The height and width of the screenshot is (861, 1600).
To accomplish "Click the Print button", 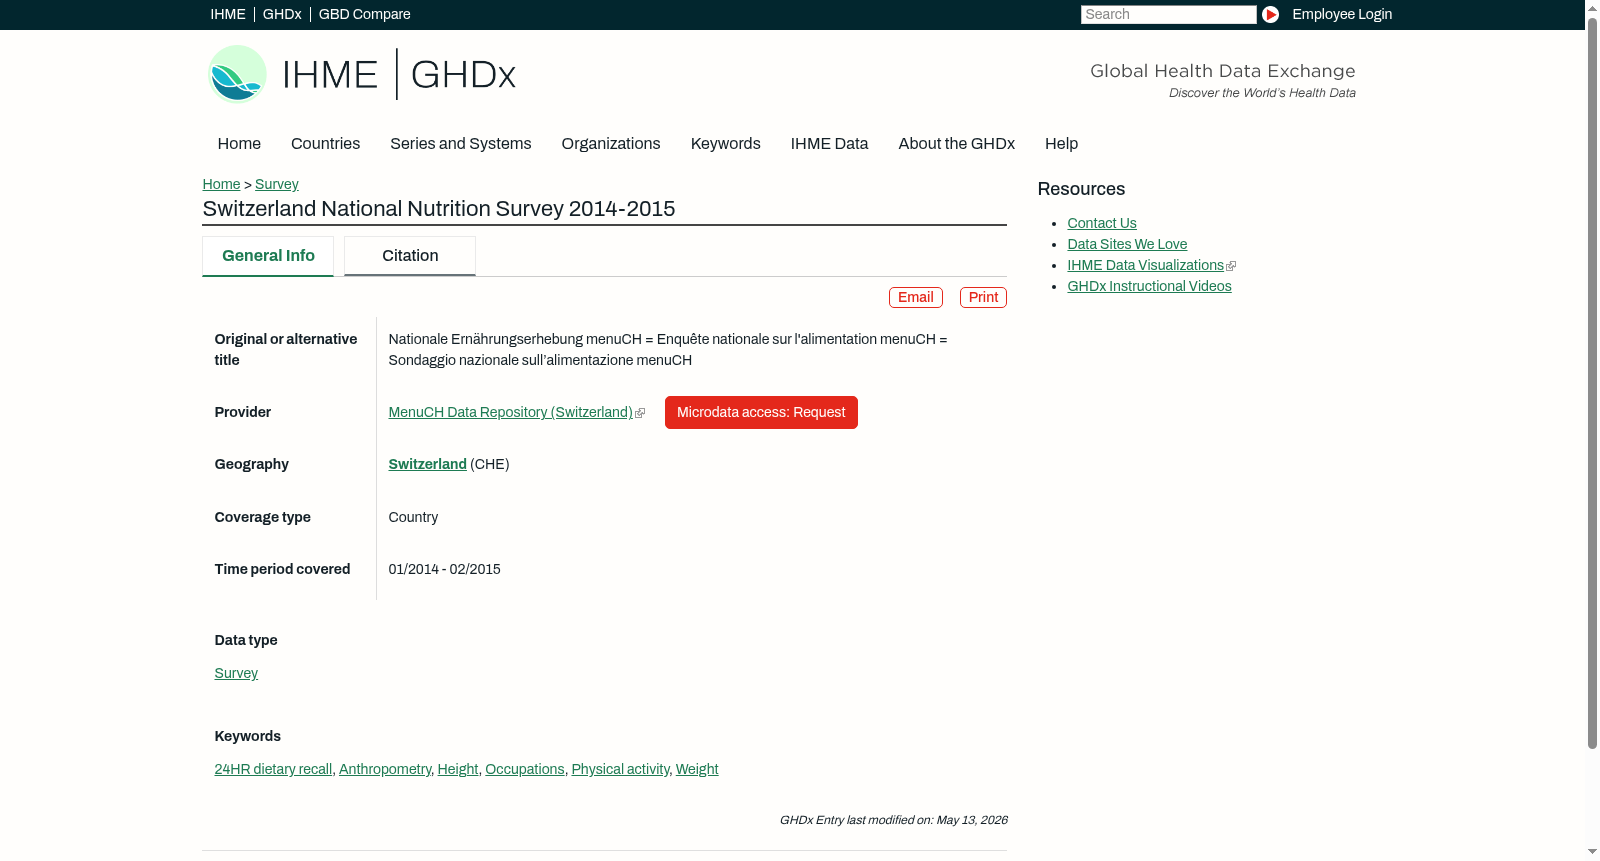I will tap(983, 297).
